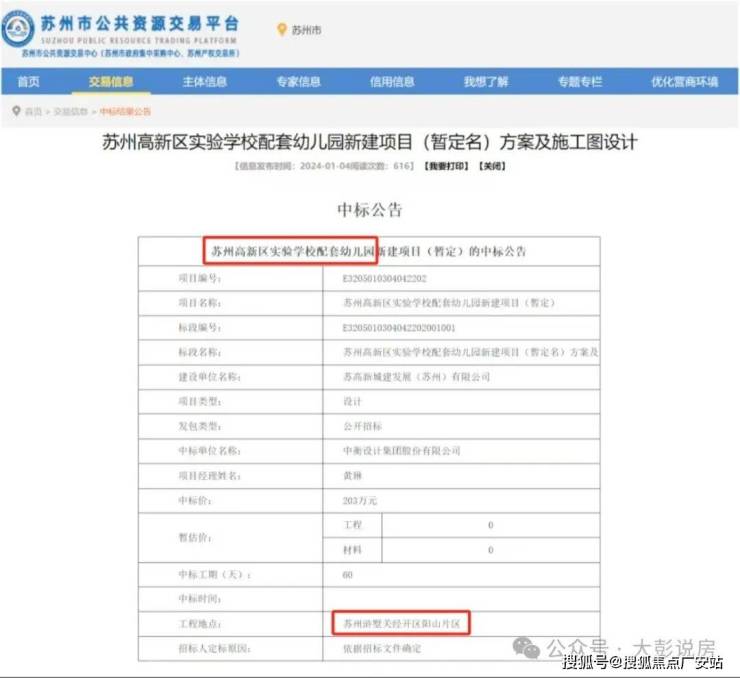The width and height of the screenshot is (740, 678).
Task: Open the 我想了解 navigation item
Action: (486, 82)
